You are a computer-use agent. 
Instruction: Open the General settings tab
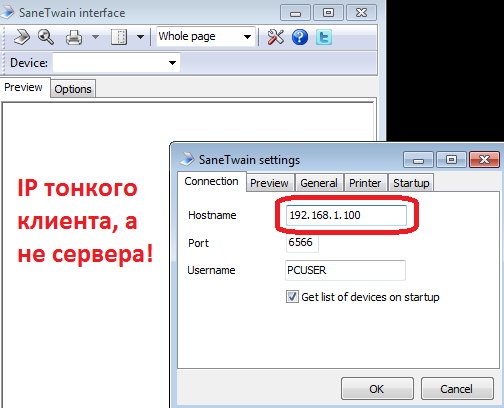(x=319, y=183)
